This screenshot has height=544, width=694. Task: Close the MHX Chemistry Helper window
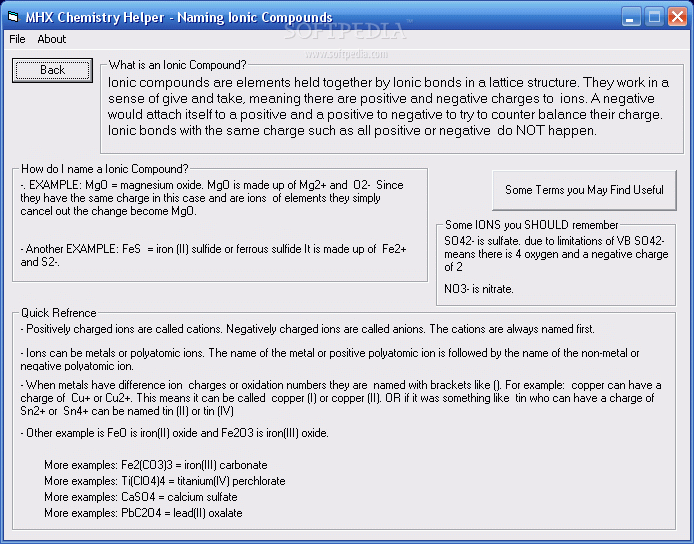pyautogui.click(x=677, y=17)
